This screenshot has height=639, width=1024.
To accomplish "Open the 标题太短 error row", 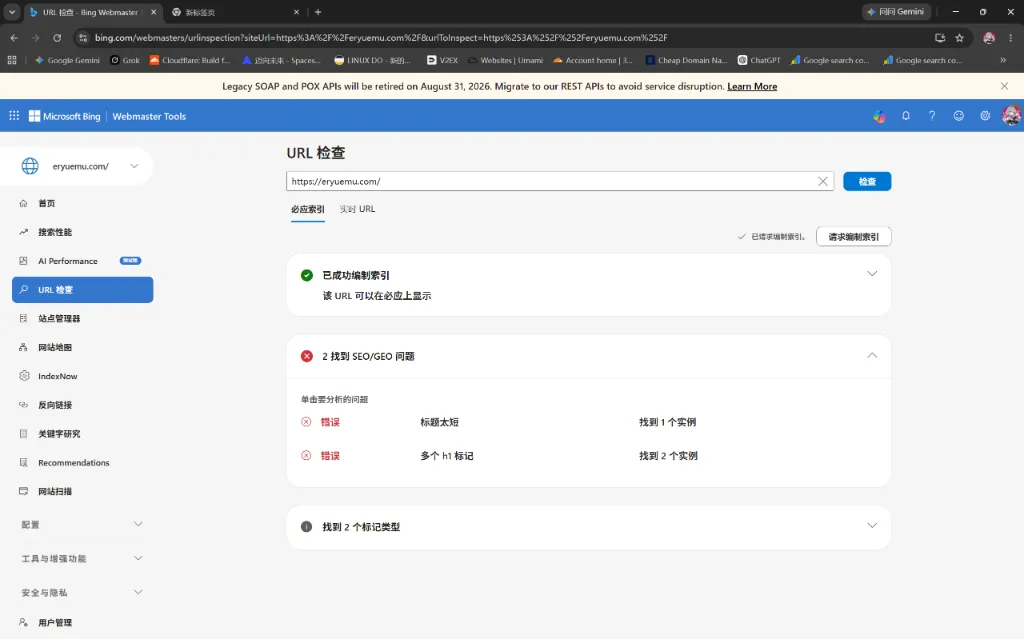I will 588,422.
